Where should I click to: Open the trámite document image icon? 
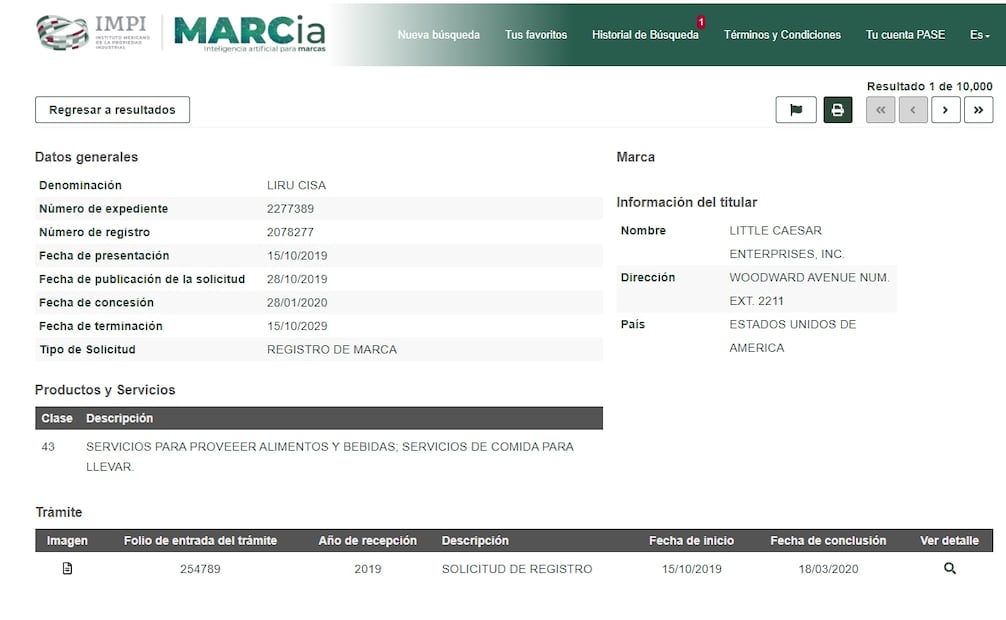tap(67, 568)
